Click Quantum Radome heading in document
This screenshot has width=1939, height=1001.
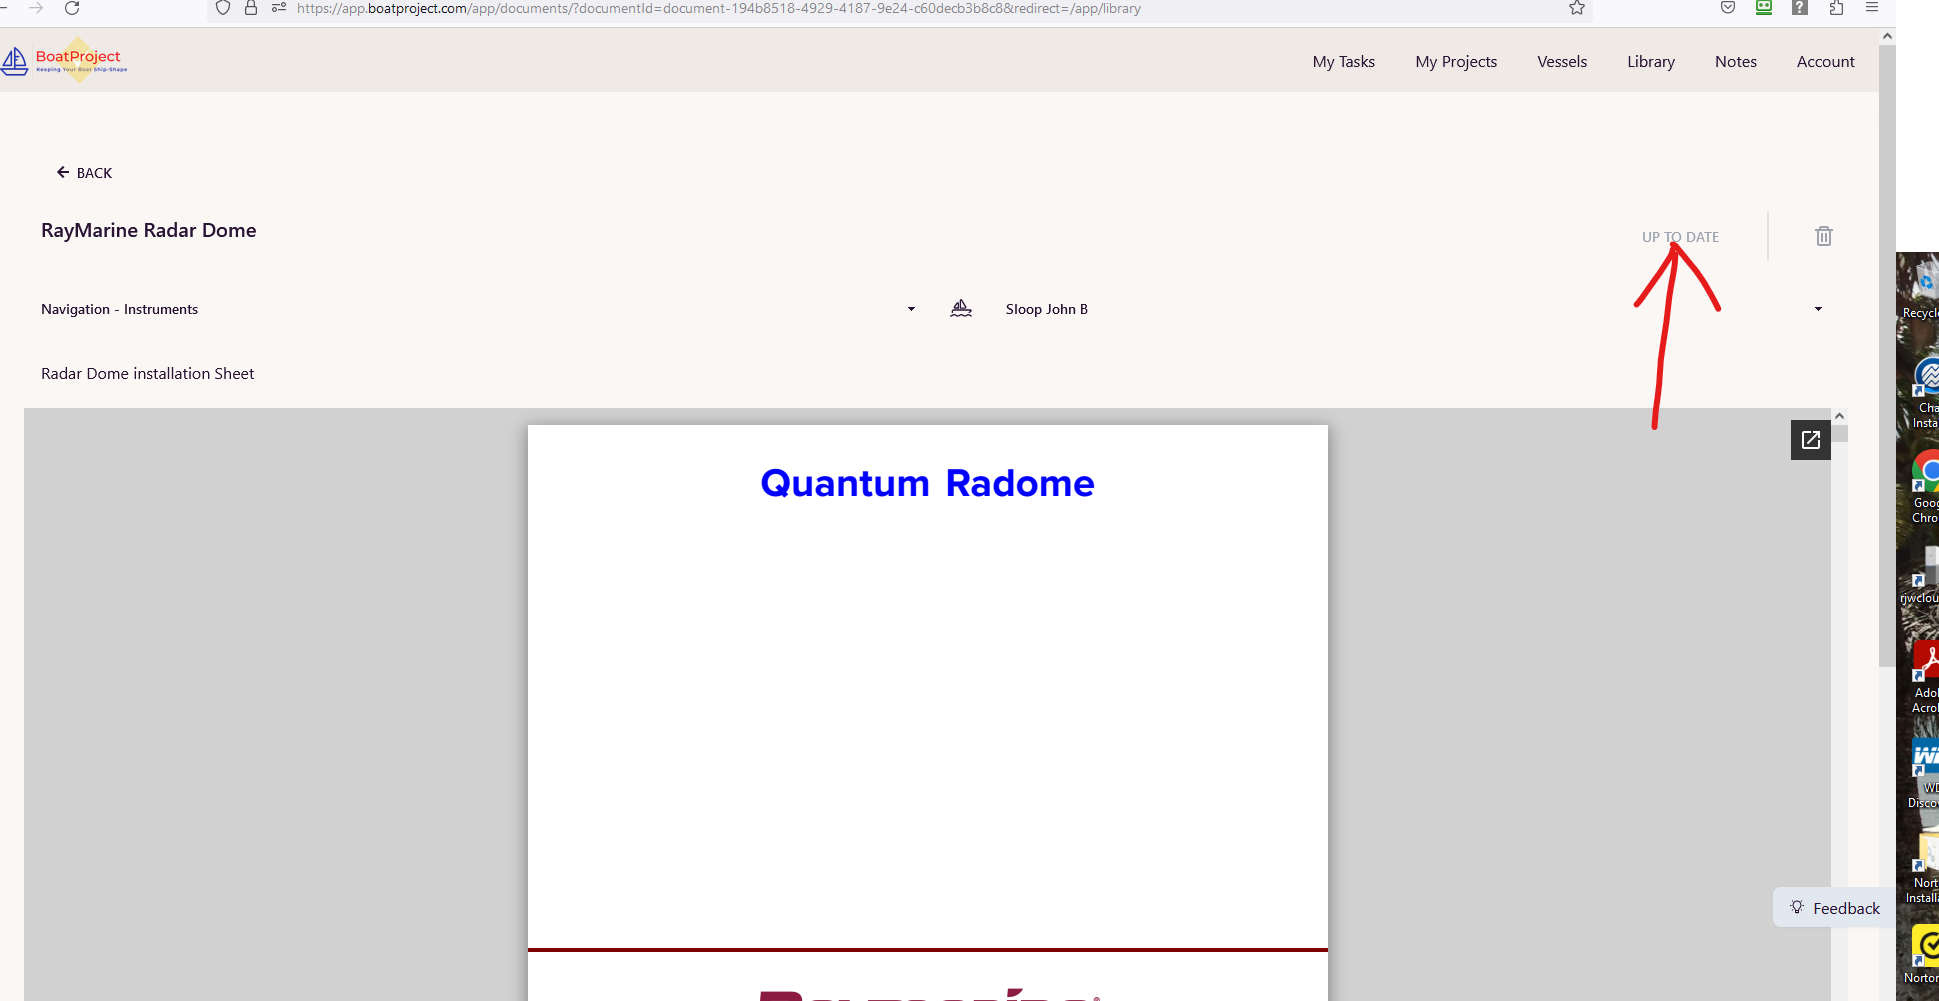[x=927, y=483]
